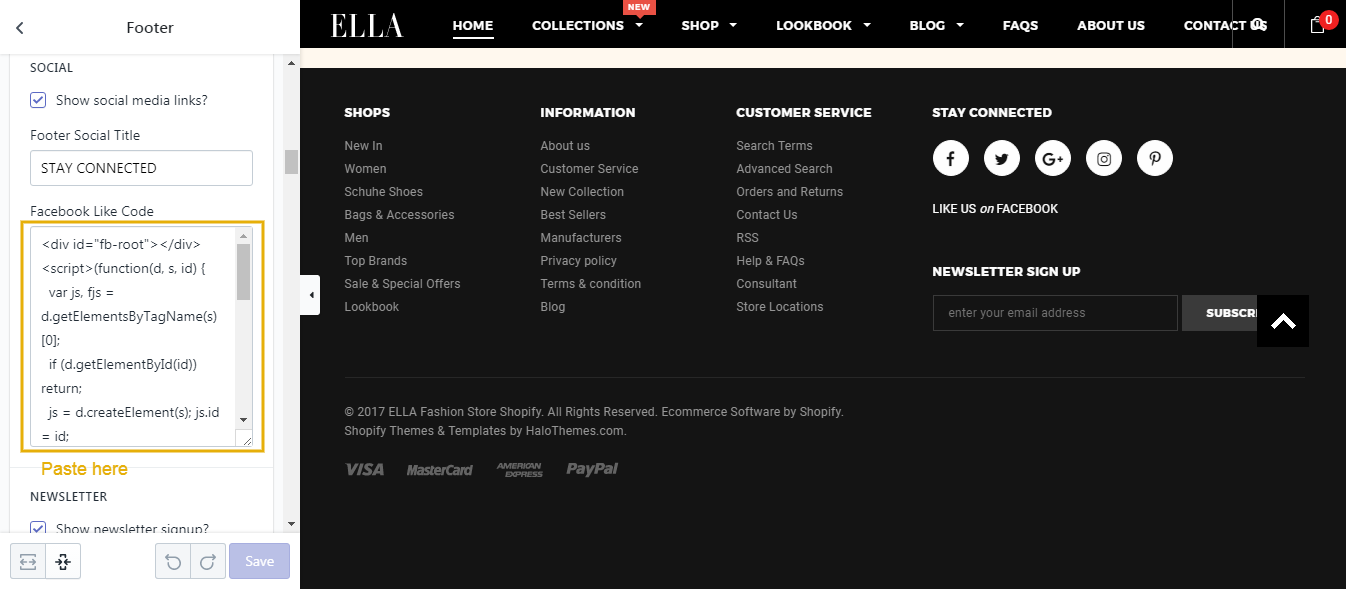Expand the LOOKBOOK nav dropdown arrow
Image resolution: width=1346 pixels, height=589 pixels.
click(x=867, y=26)
